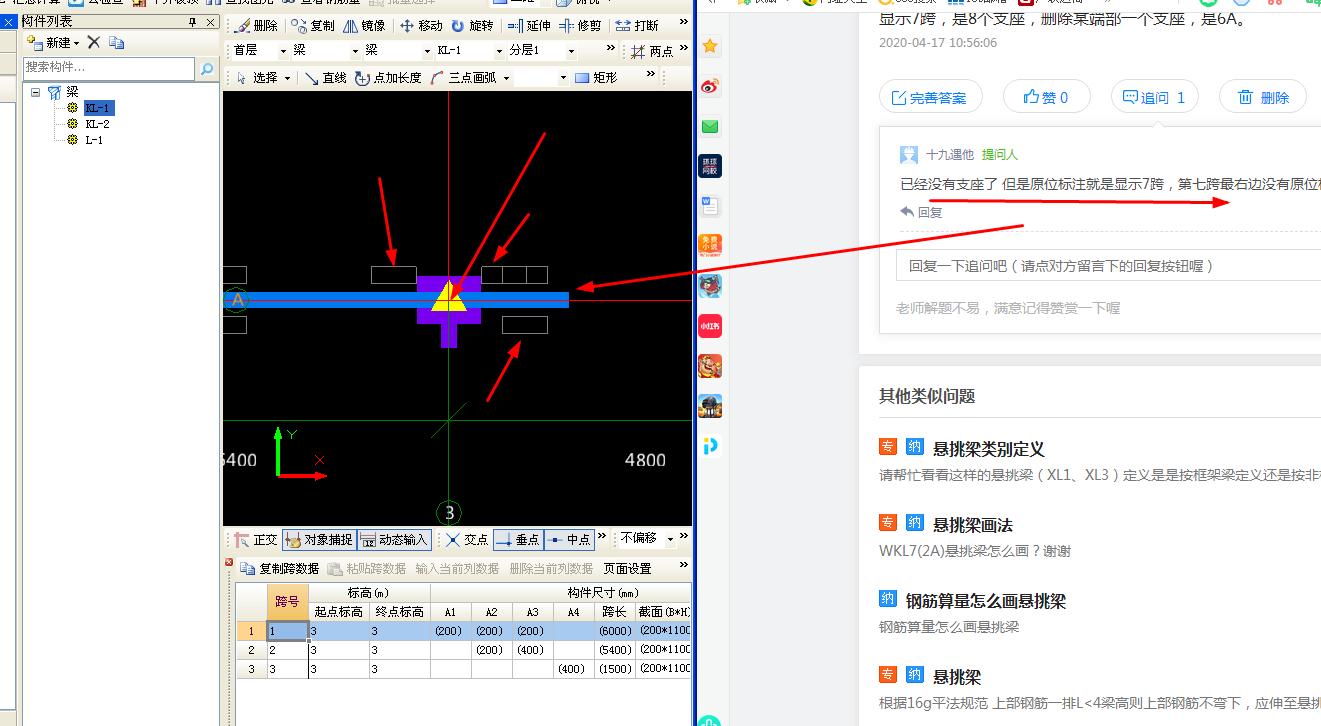1321x726 pixels.
Task: Toggle 交点 intersection snap
Action: pyautogui.click(x=467, y=539)
